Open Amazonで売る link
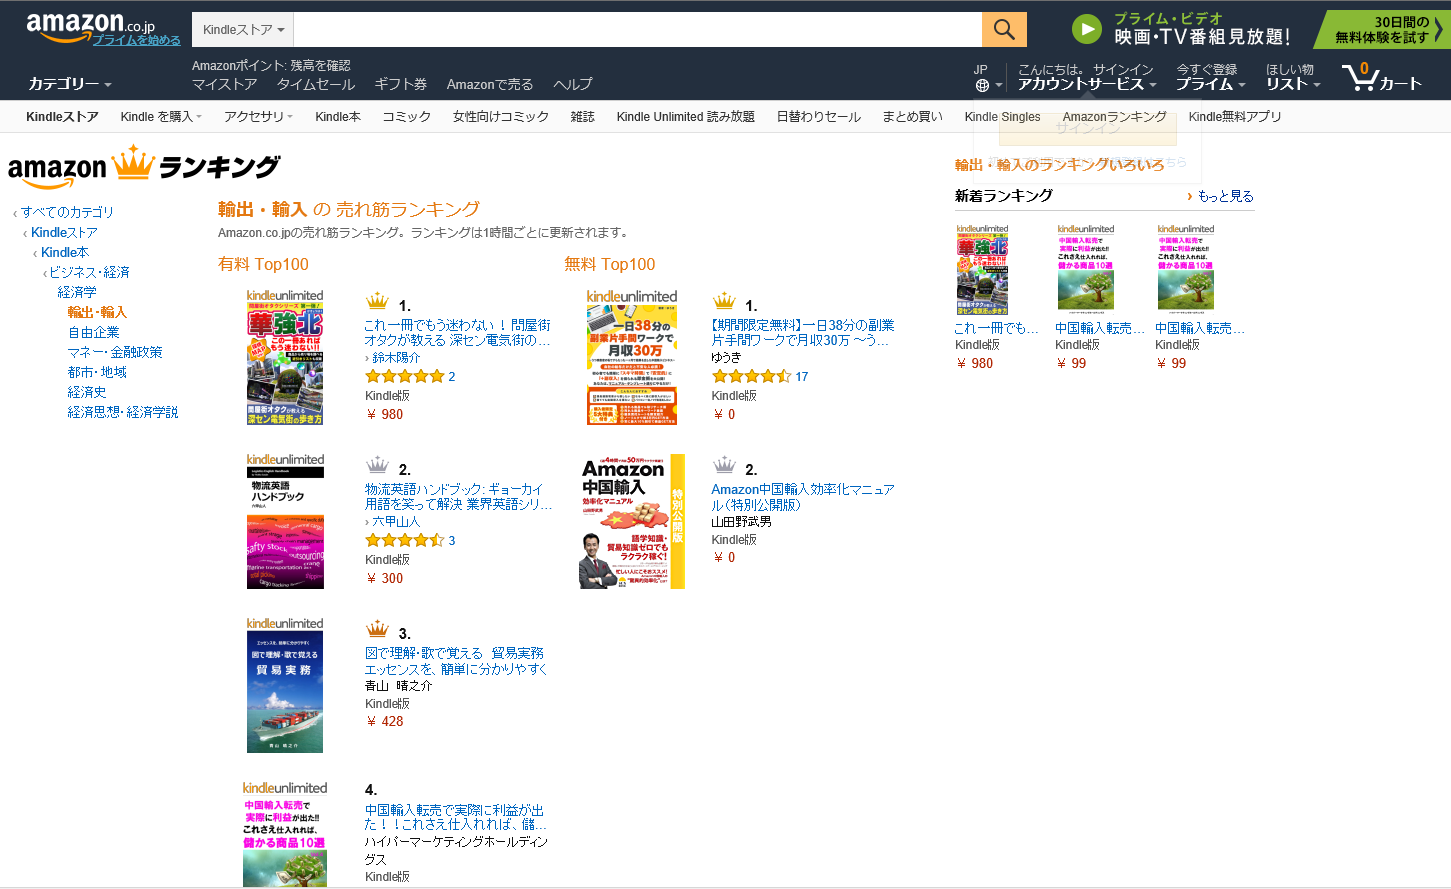This screenshot has height=889, width=1451. tap(490, 85)
